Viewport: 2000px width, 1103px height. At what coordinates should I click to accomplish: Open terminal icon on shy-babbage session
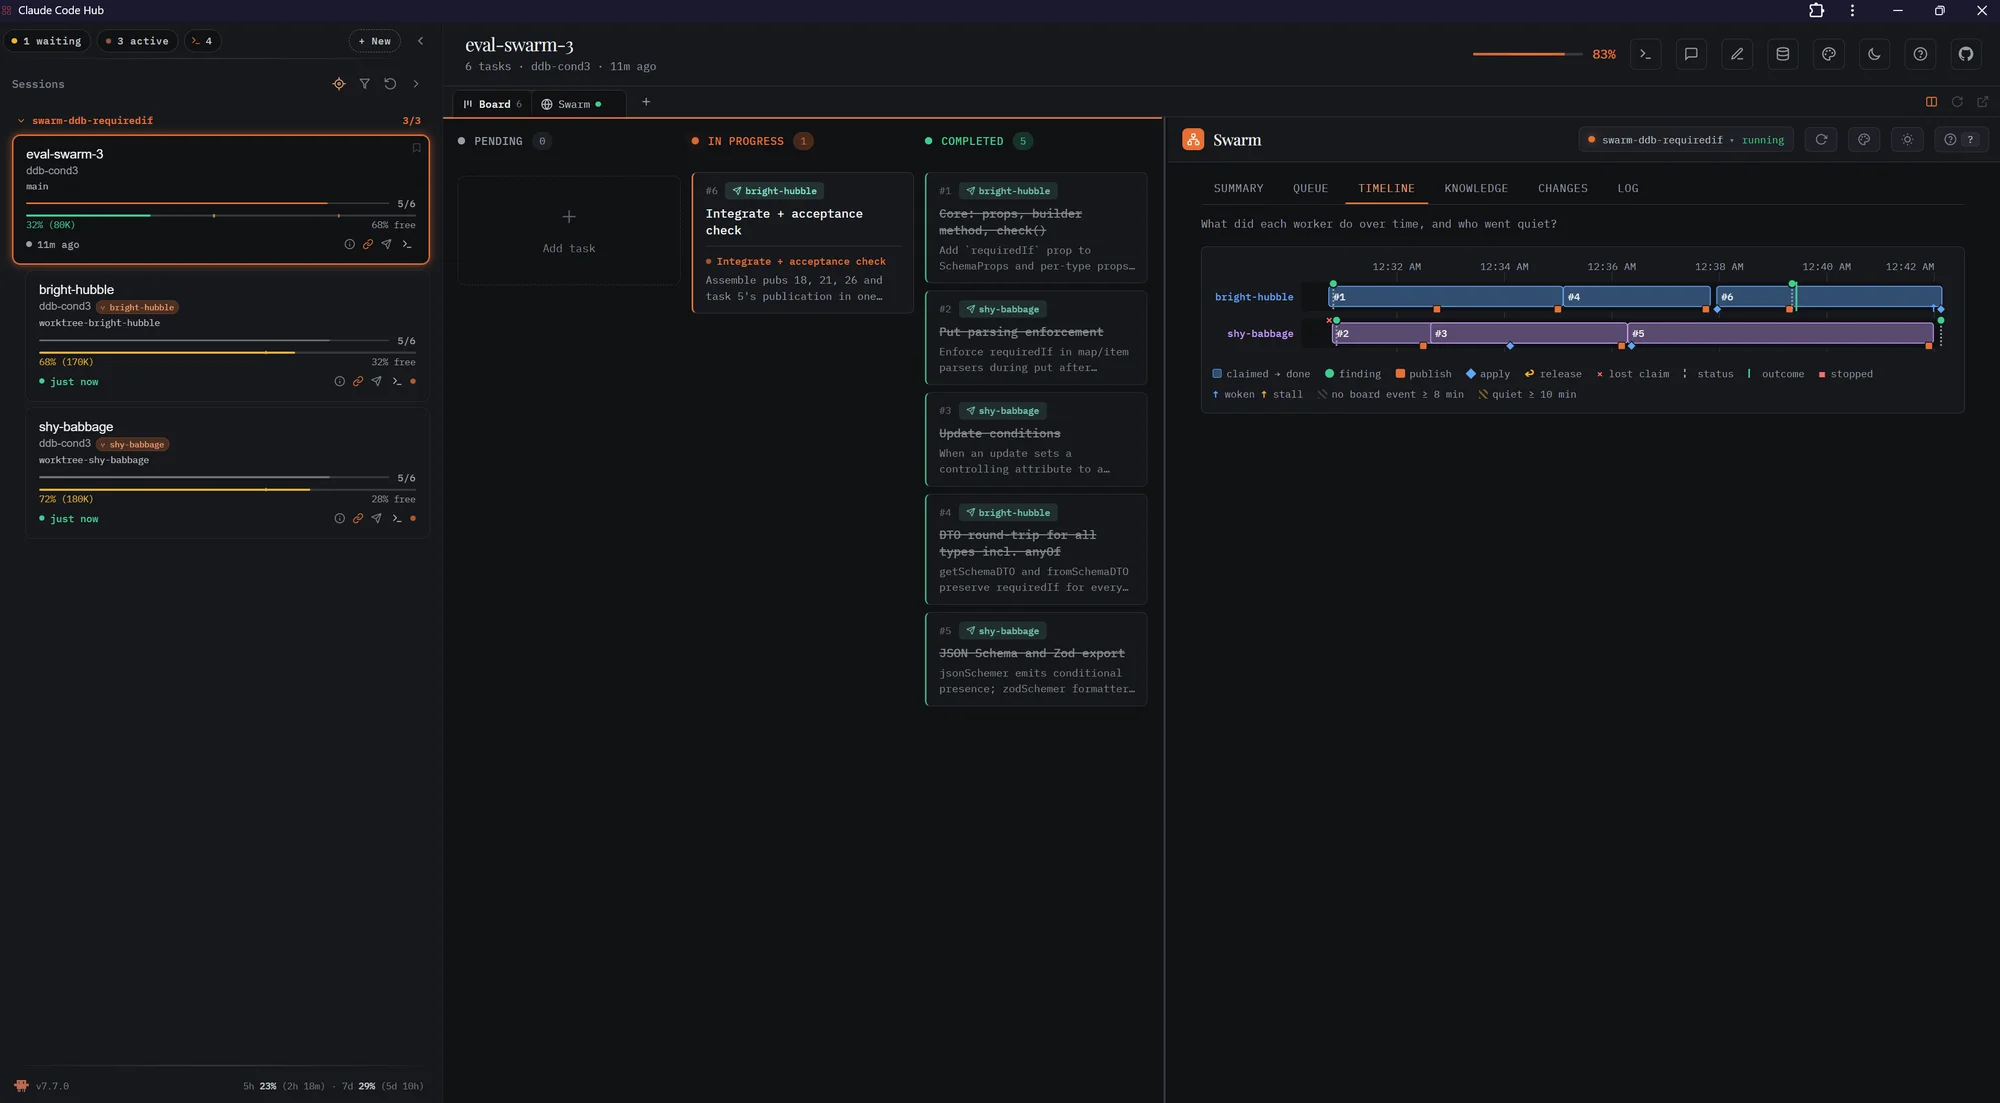[x=397, y=518]
